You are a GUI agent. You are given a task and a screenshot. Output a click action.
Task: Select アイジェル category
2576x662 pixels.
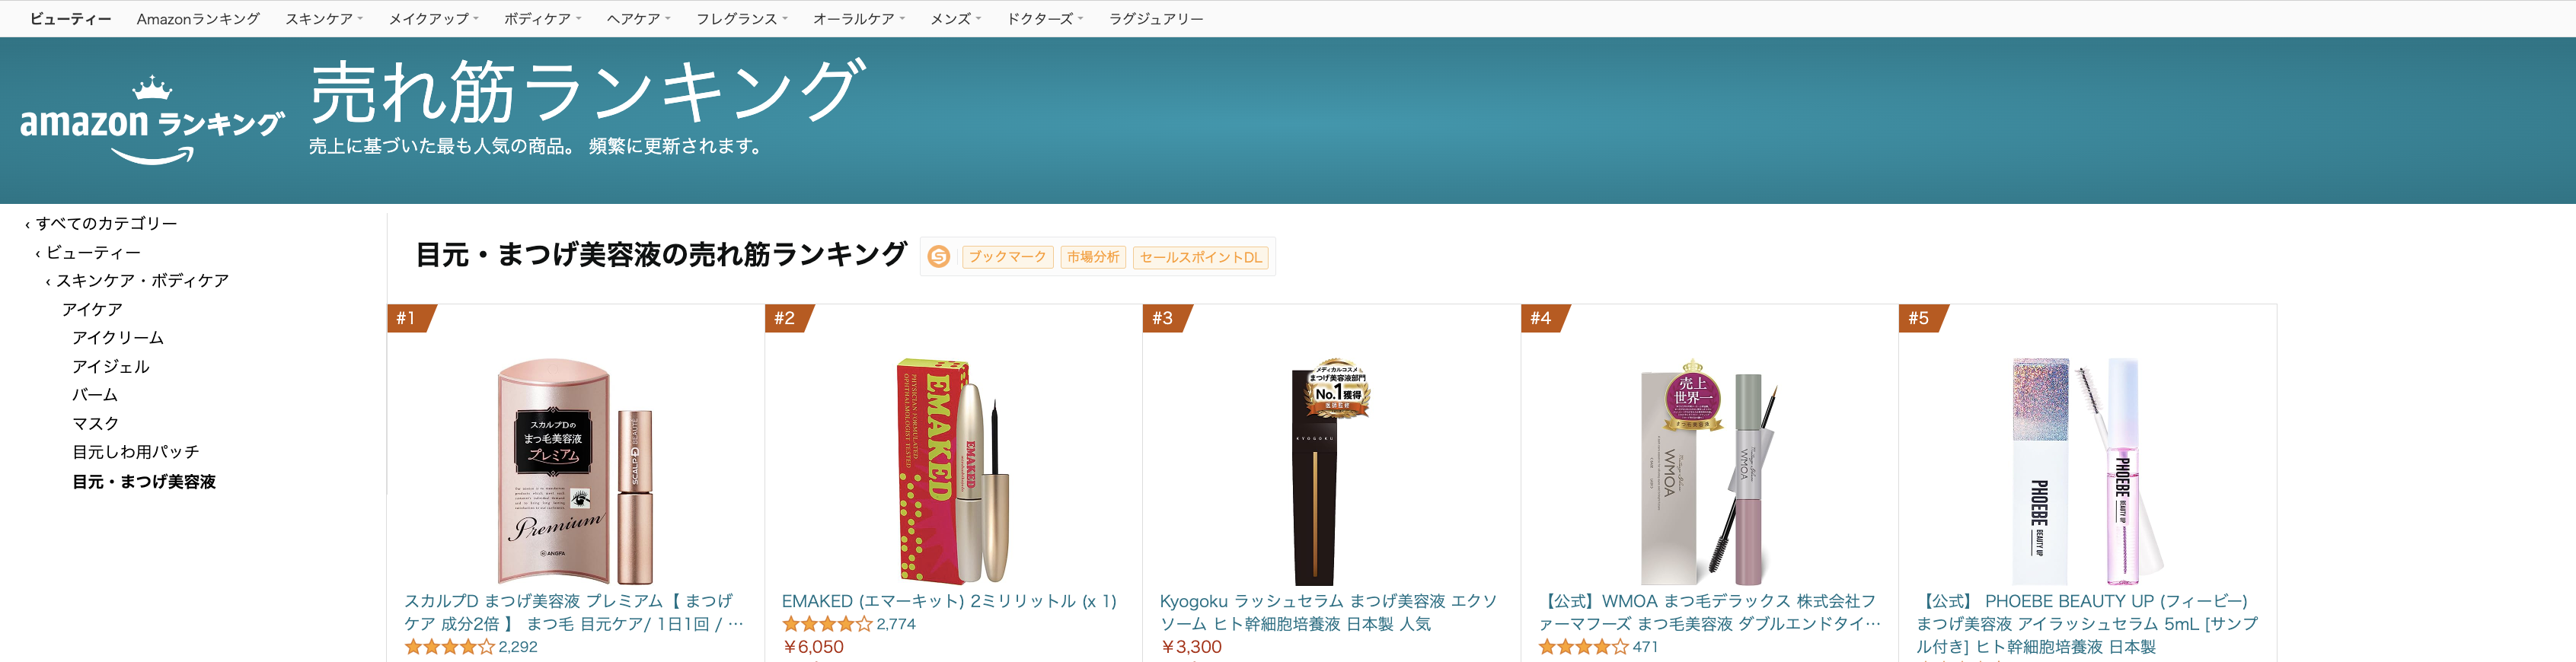click(111, 367)
